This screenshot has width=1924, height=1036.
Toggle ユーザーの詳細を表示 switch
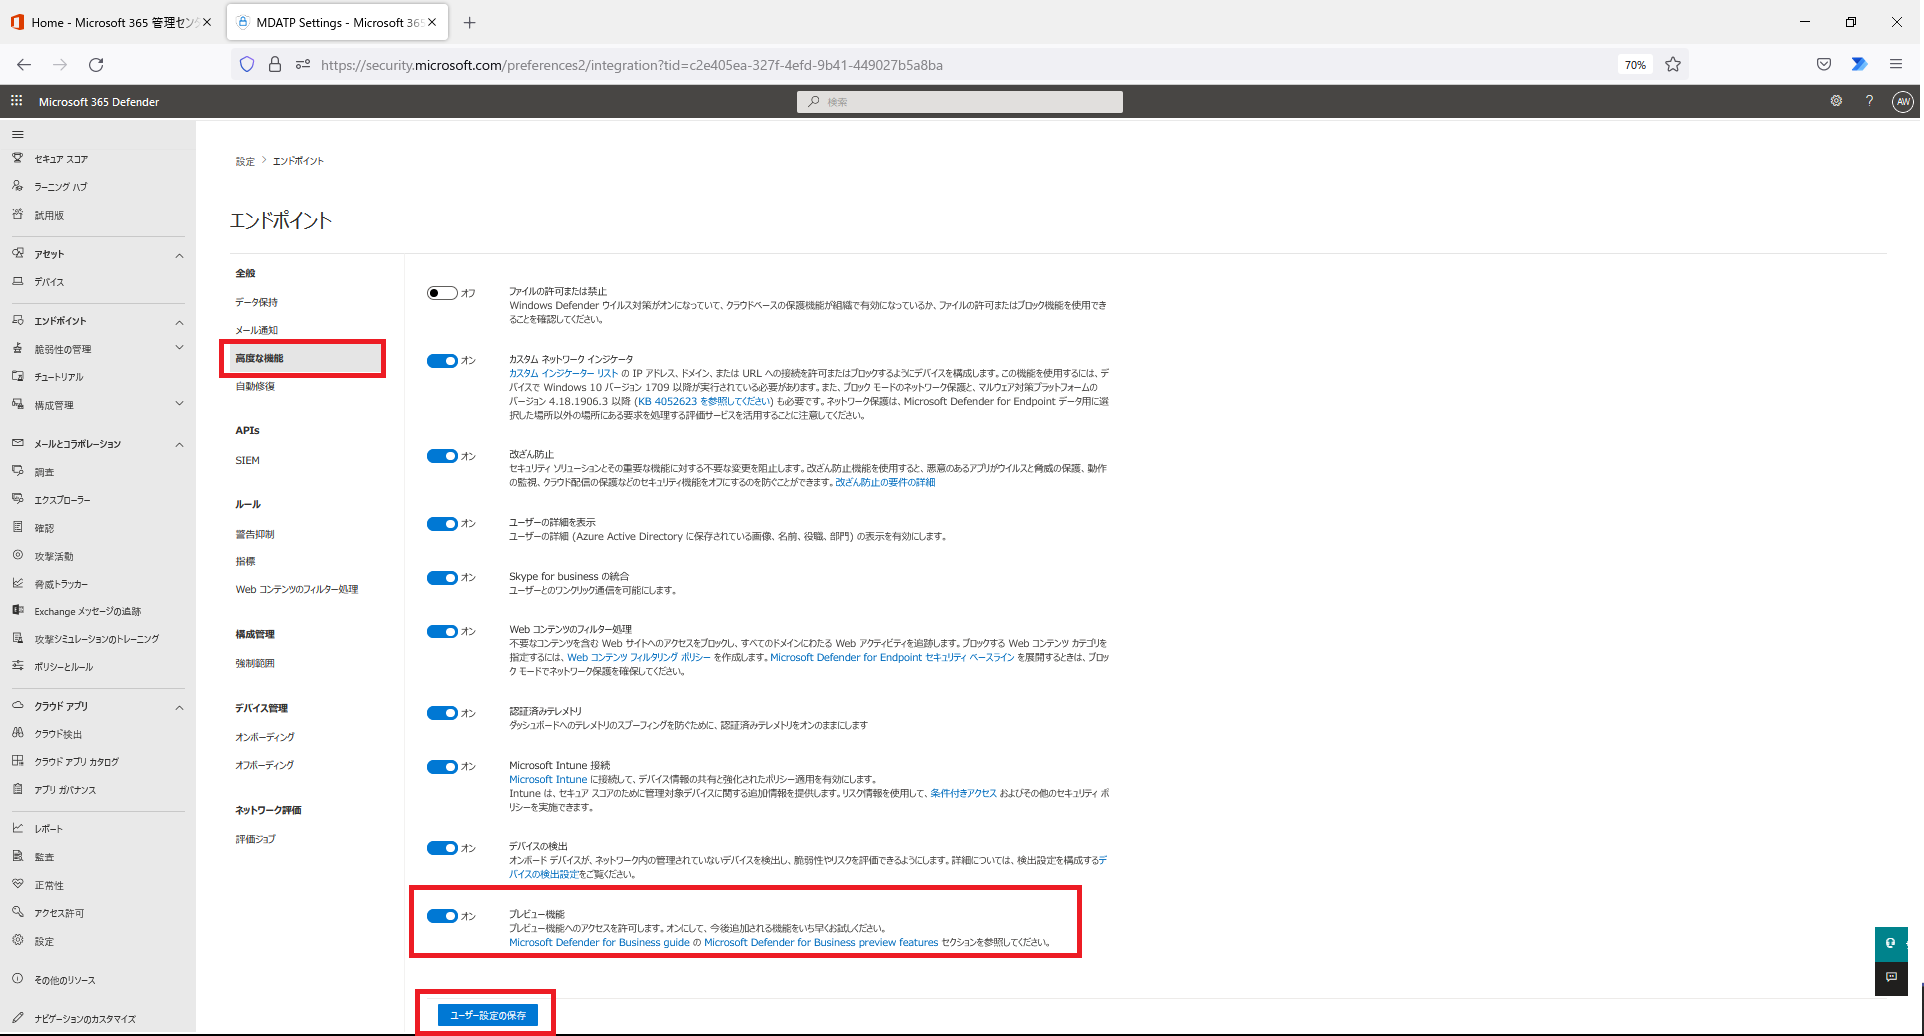[442, 524]
